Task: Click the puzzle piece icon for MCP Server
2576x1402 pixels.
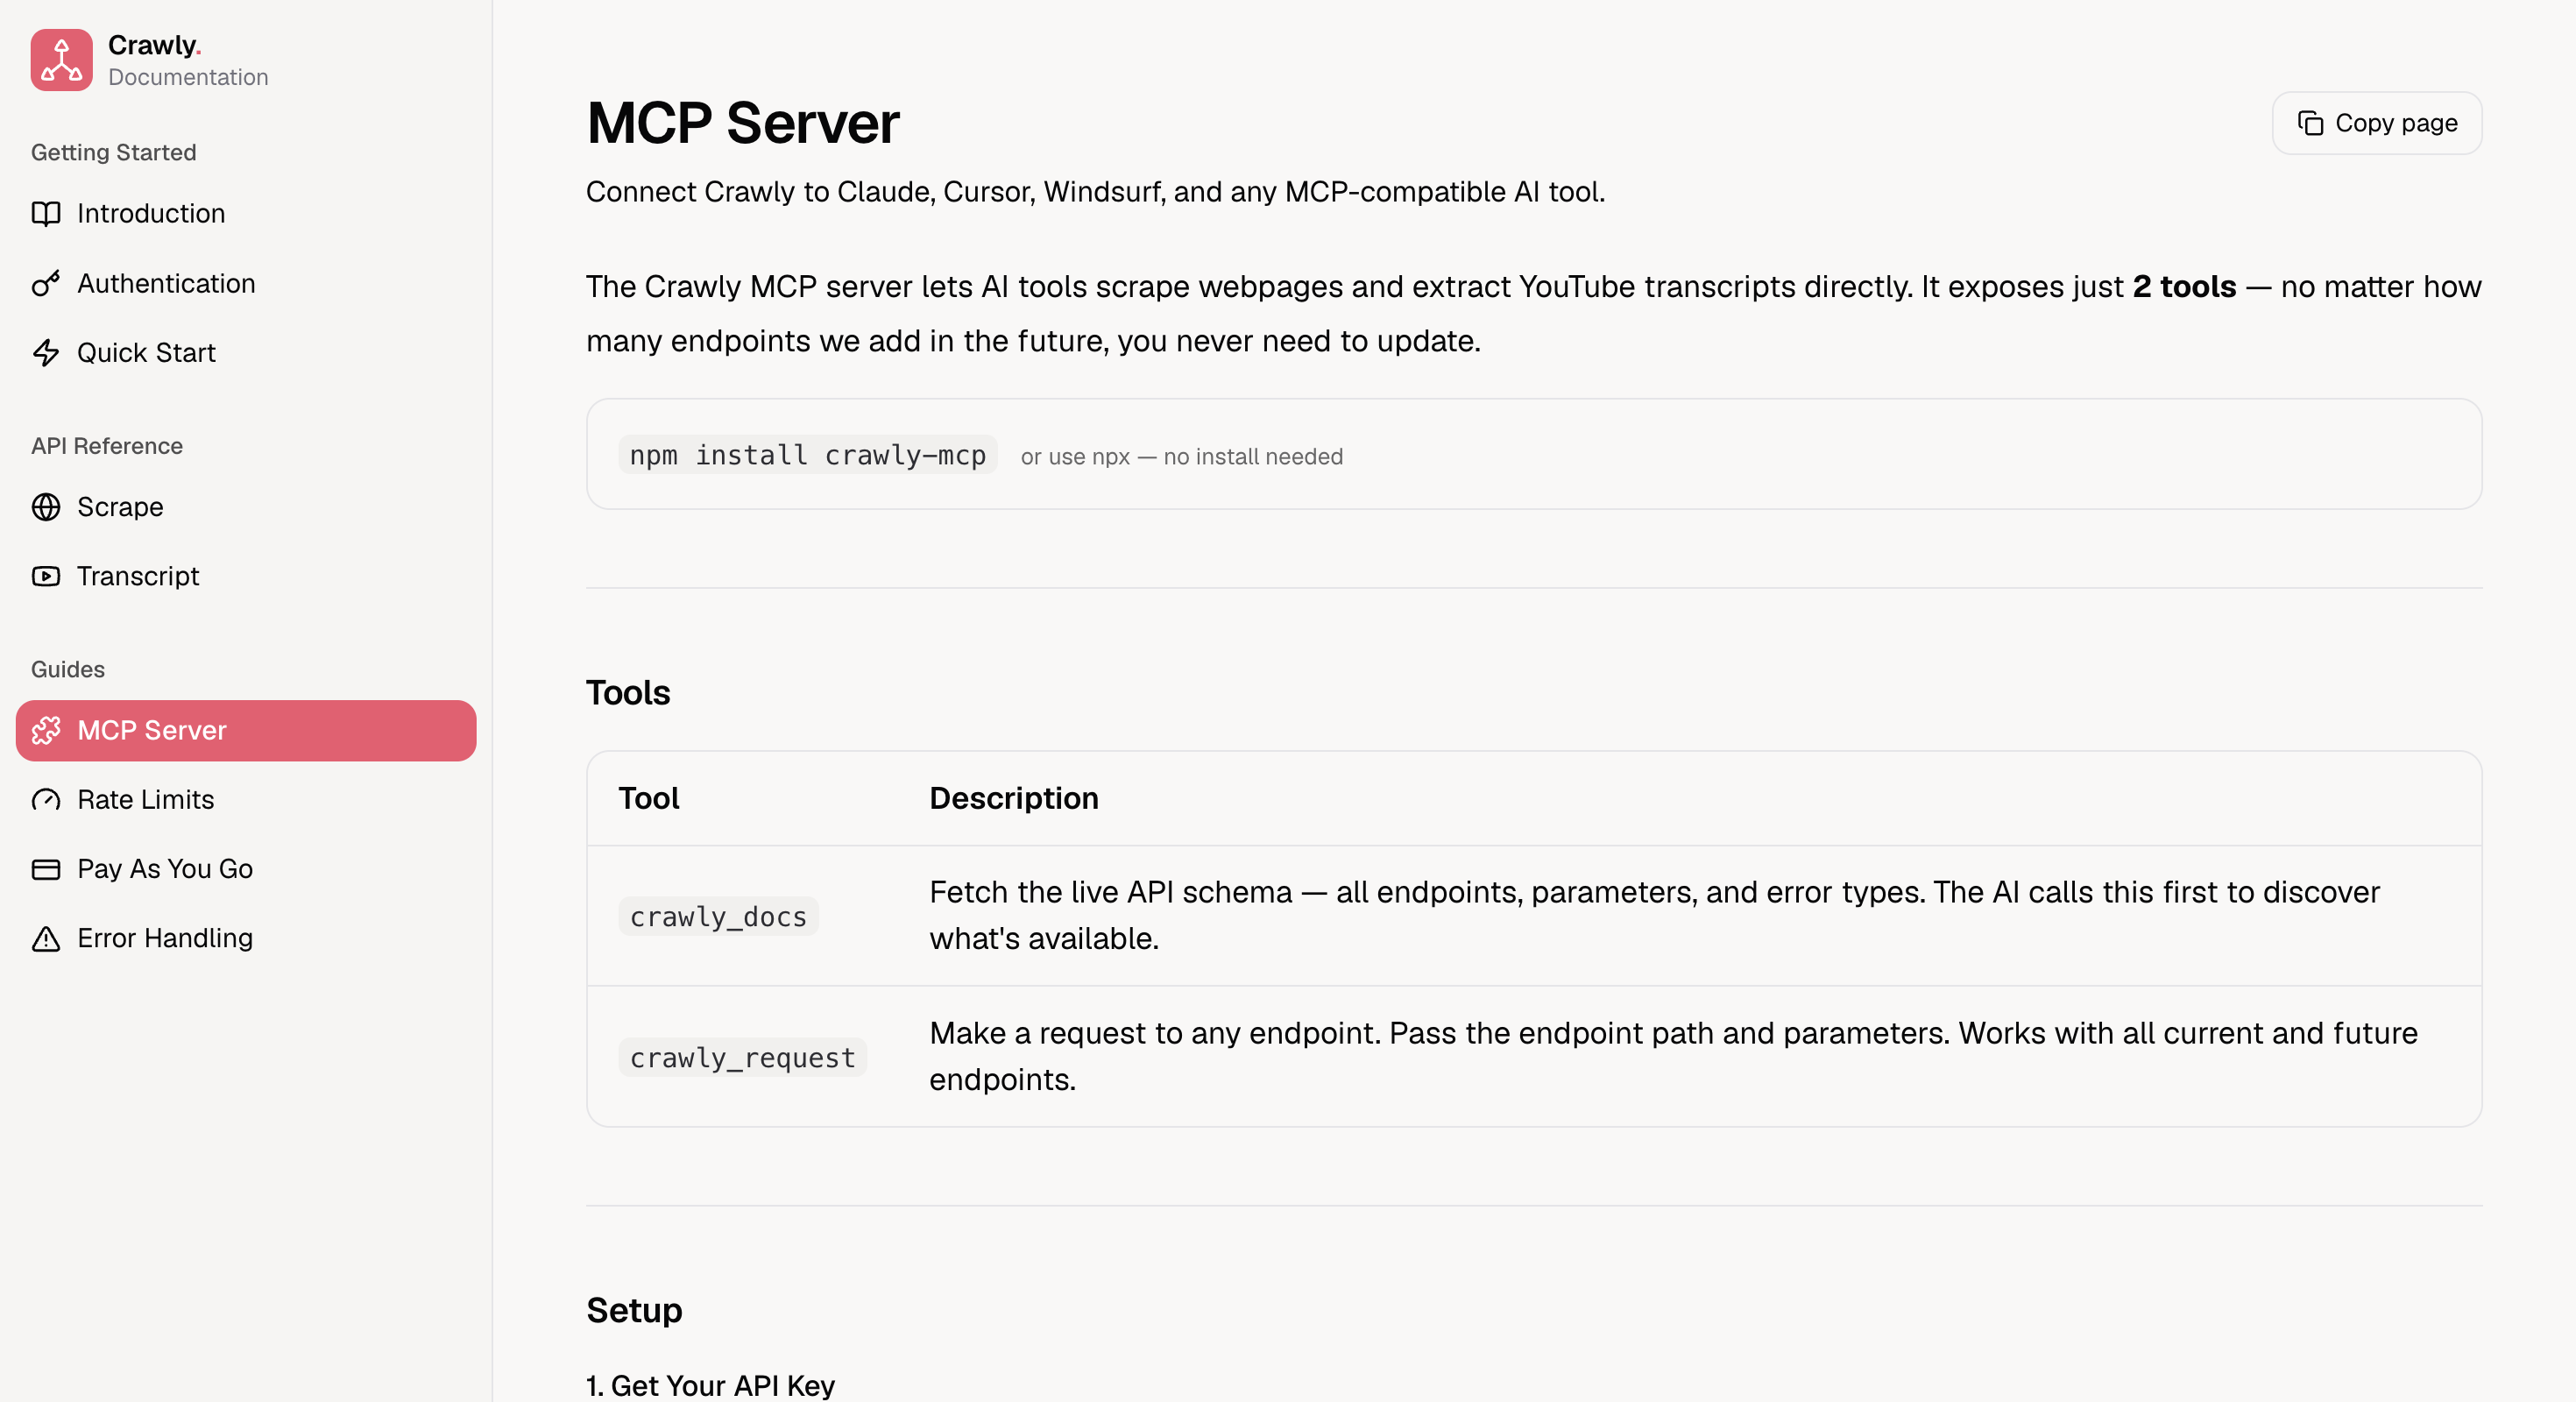Action: (x=46, y=730)
